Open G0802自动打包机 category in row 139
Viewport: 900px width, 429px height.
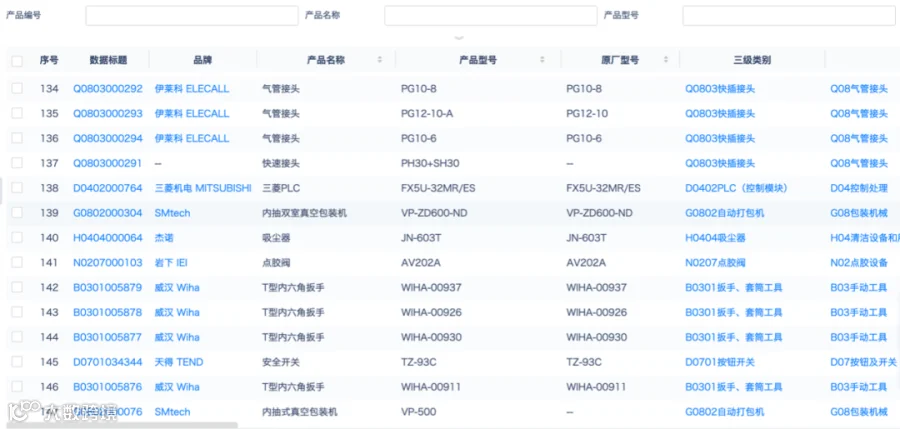point(725,212)
